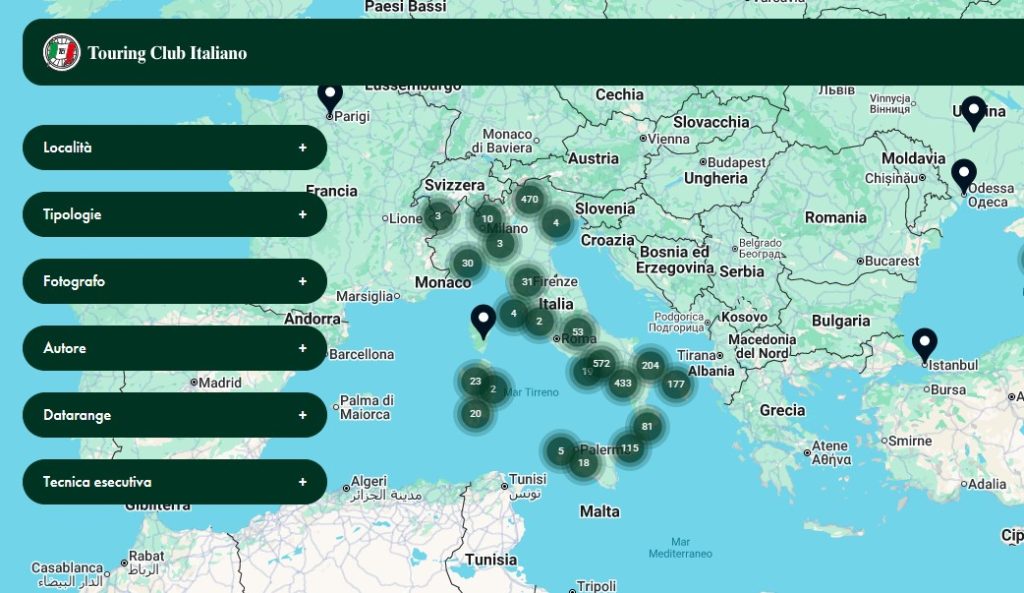Click the map pin near Odessa
Viewport: 1024px width, 593px height.
point(963,175)
